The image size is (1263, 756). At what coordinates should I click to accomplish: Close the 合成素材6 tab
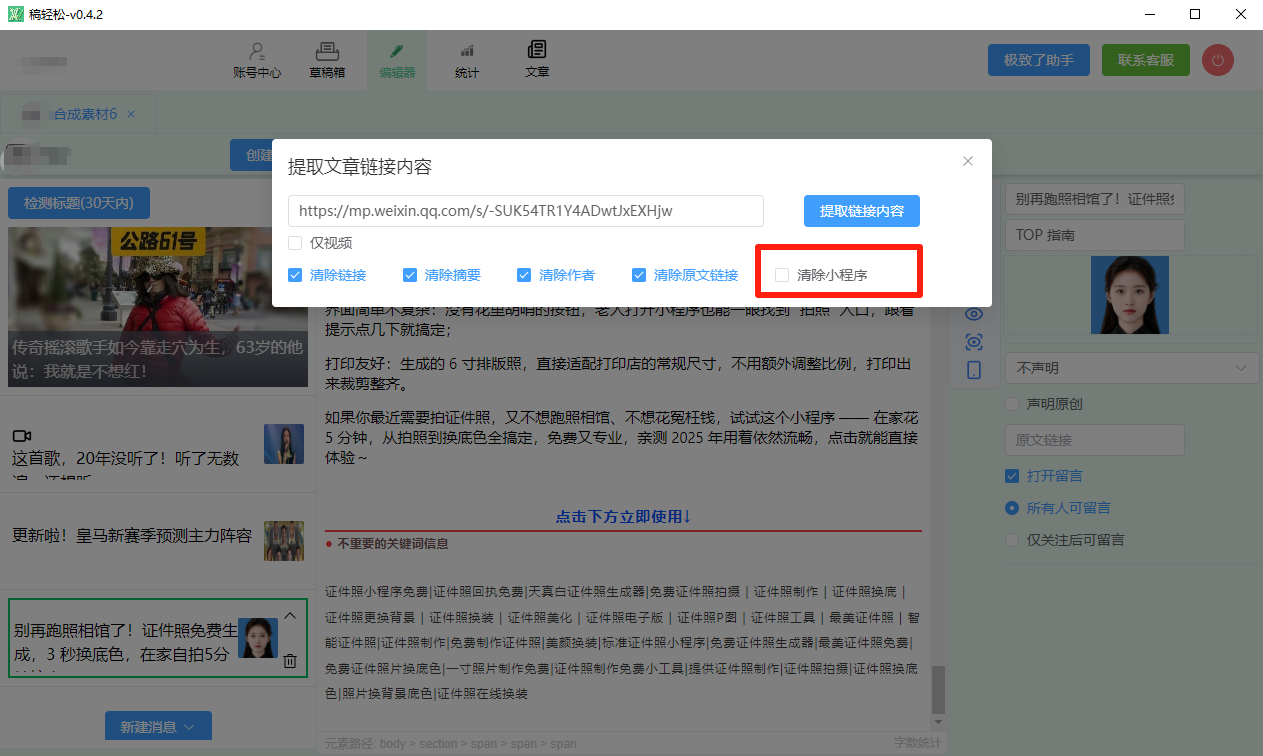131,114
